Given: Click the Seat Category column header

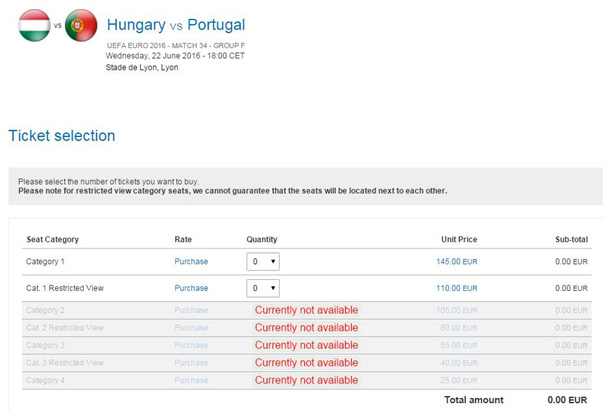Looking at the screenshot, I should point(53,240).
